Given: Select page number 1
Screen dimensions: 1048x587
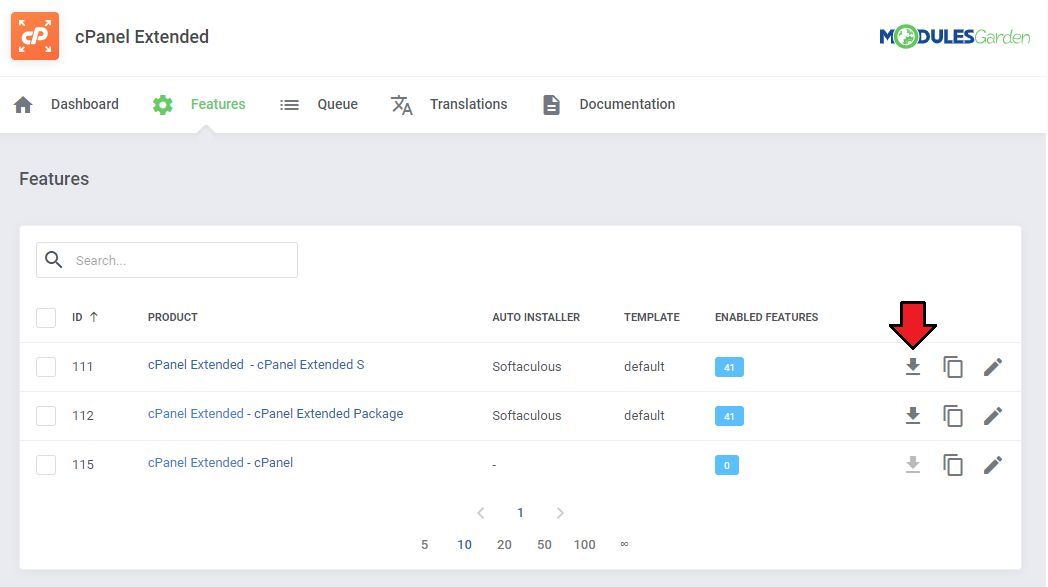Looking at the screenshot, I should click(520, 513).
